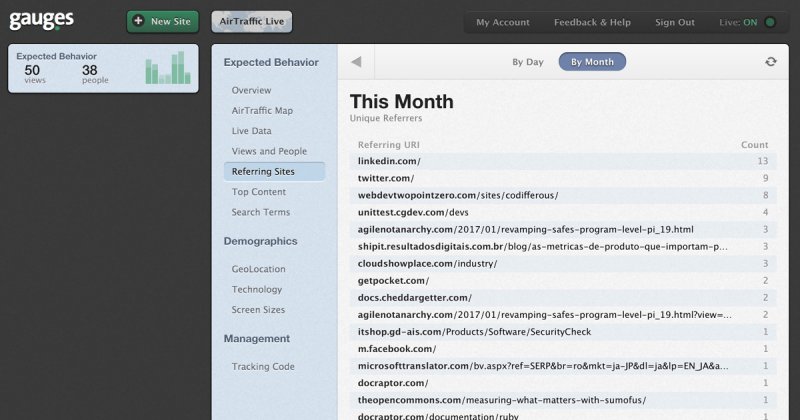Click the plus icon on New Site

tap(138, 21)
